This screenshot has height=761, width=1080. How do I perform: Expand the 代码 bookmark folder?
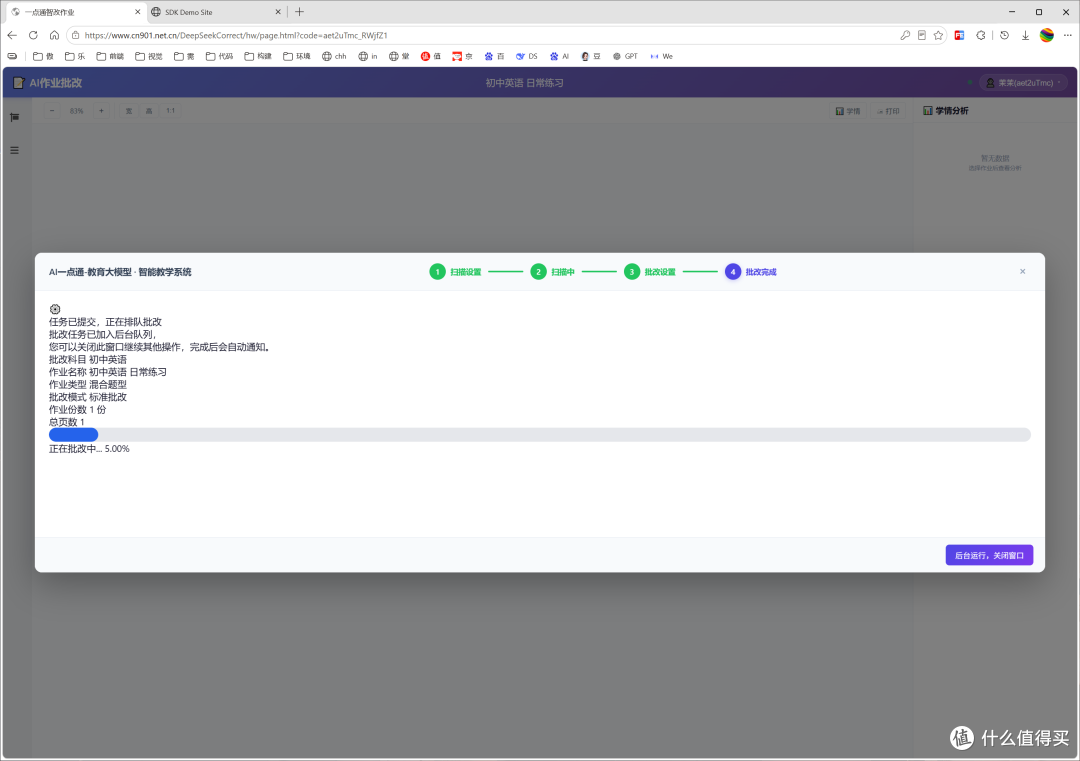(220, 56)
